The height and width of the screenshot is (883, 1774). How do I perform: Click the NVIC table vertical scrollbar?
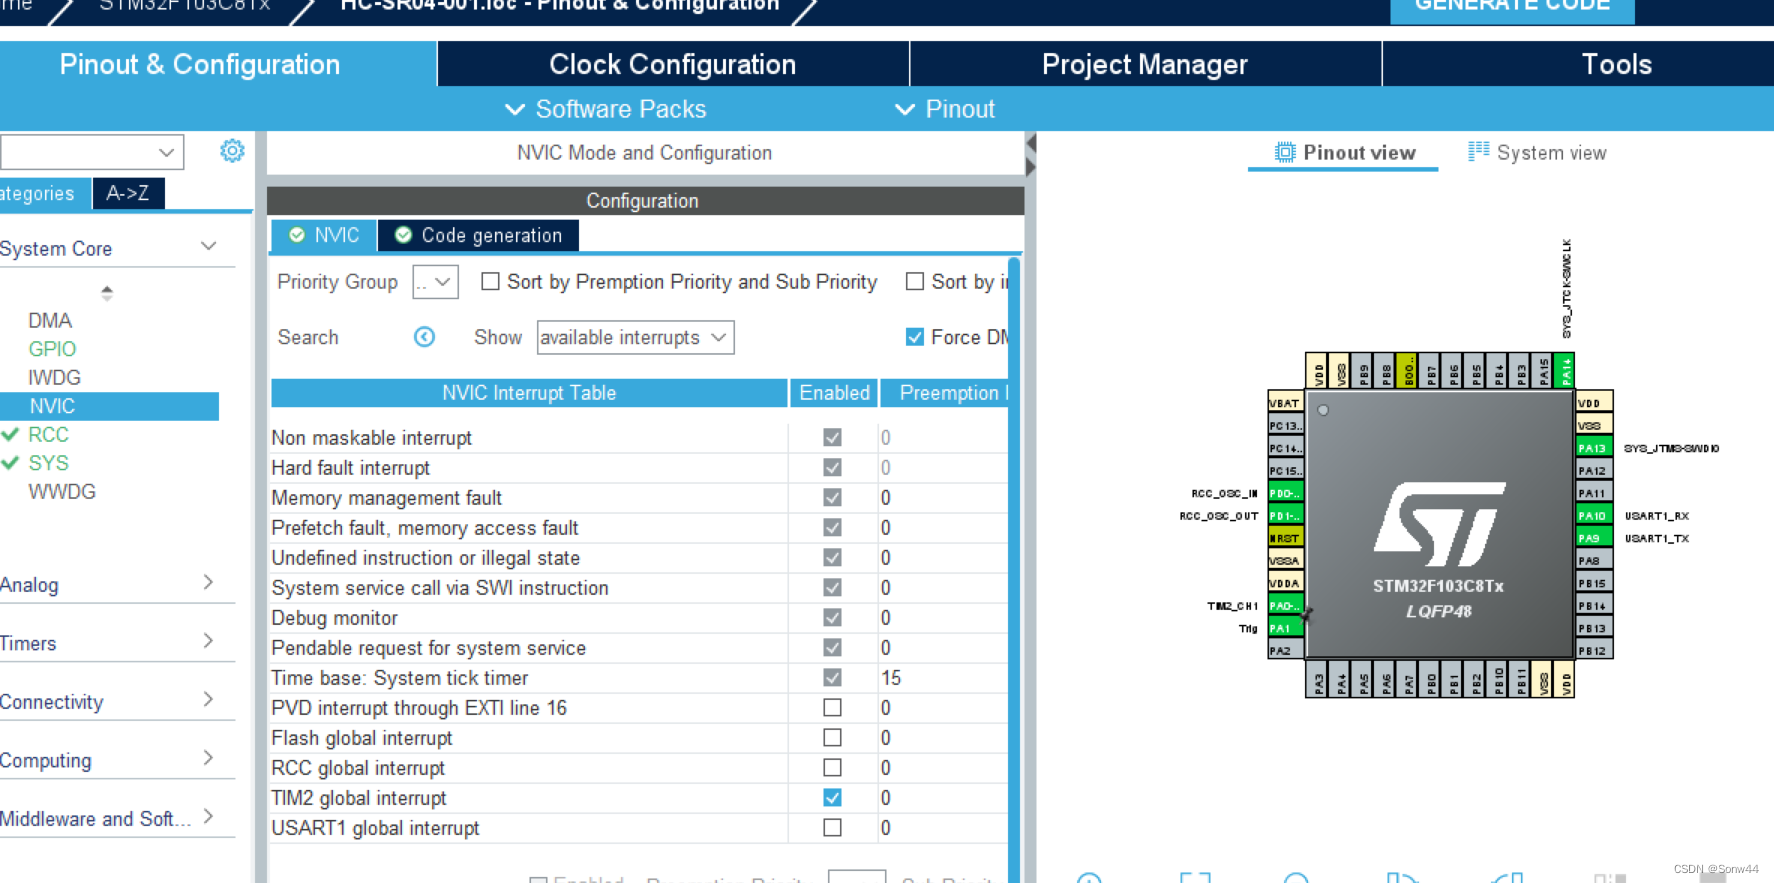pos(1014,570)
